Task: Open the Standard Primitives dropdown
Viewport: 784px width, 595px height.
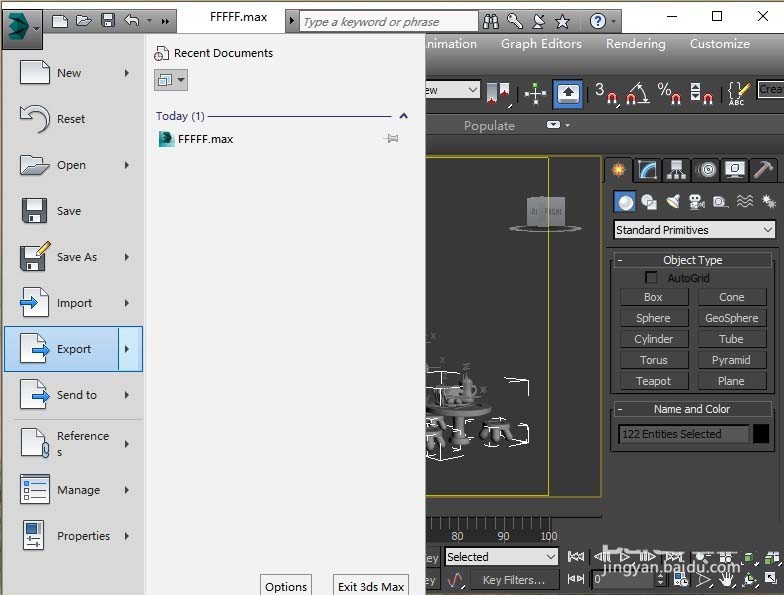Action: point(694,230)
